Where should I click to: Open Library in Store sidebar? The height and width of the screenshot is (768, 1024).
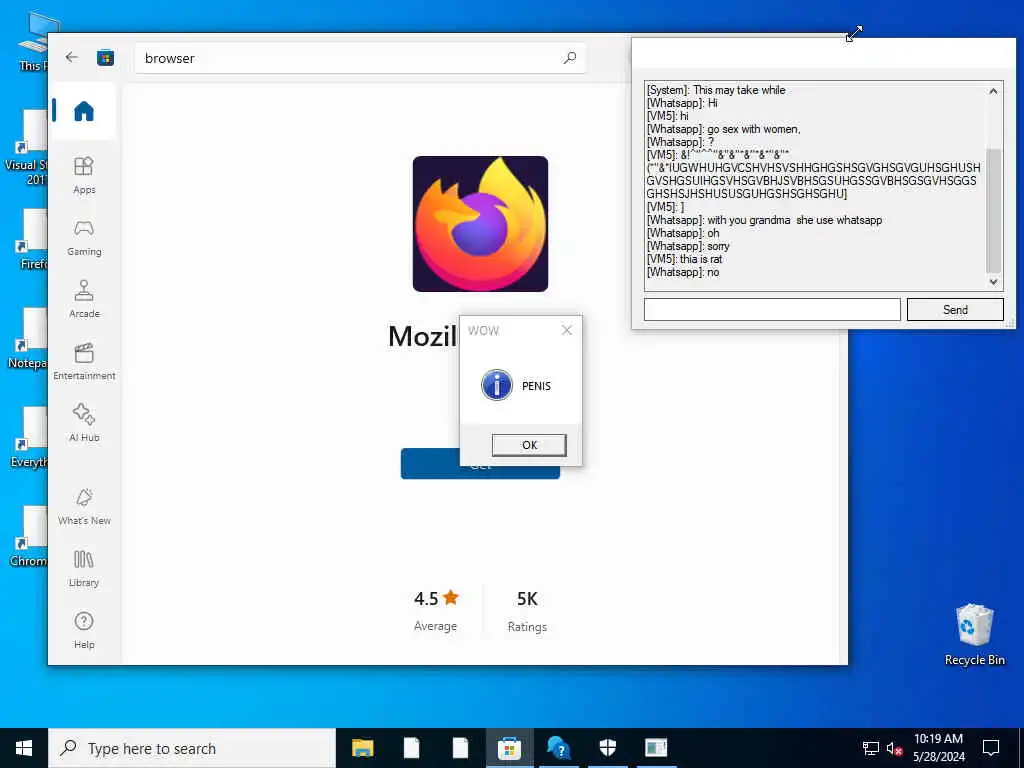pos(84,569)
